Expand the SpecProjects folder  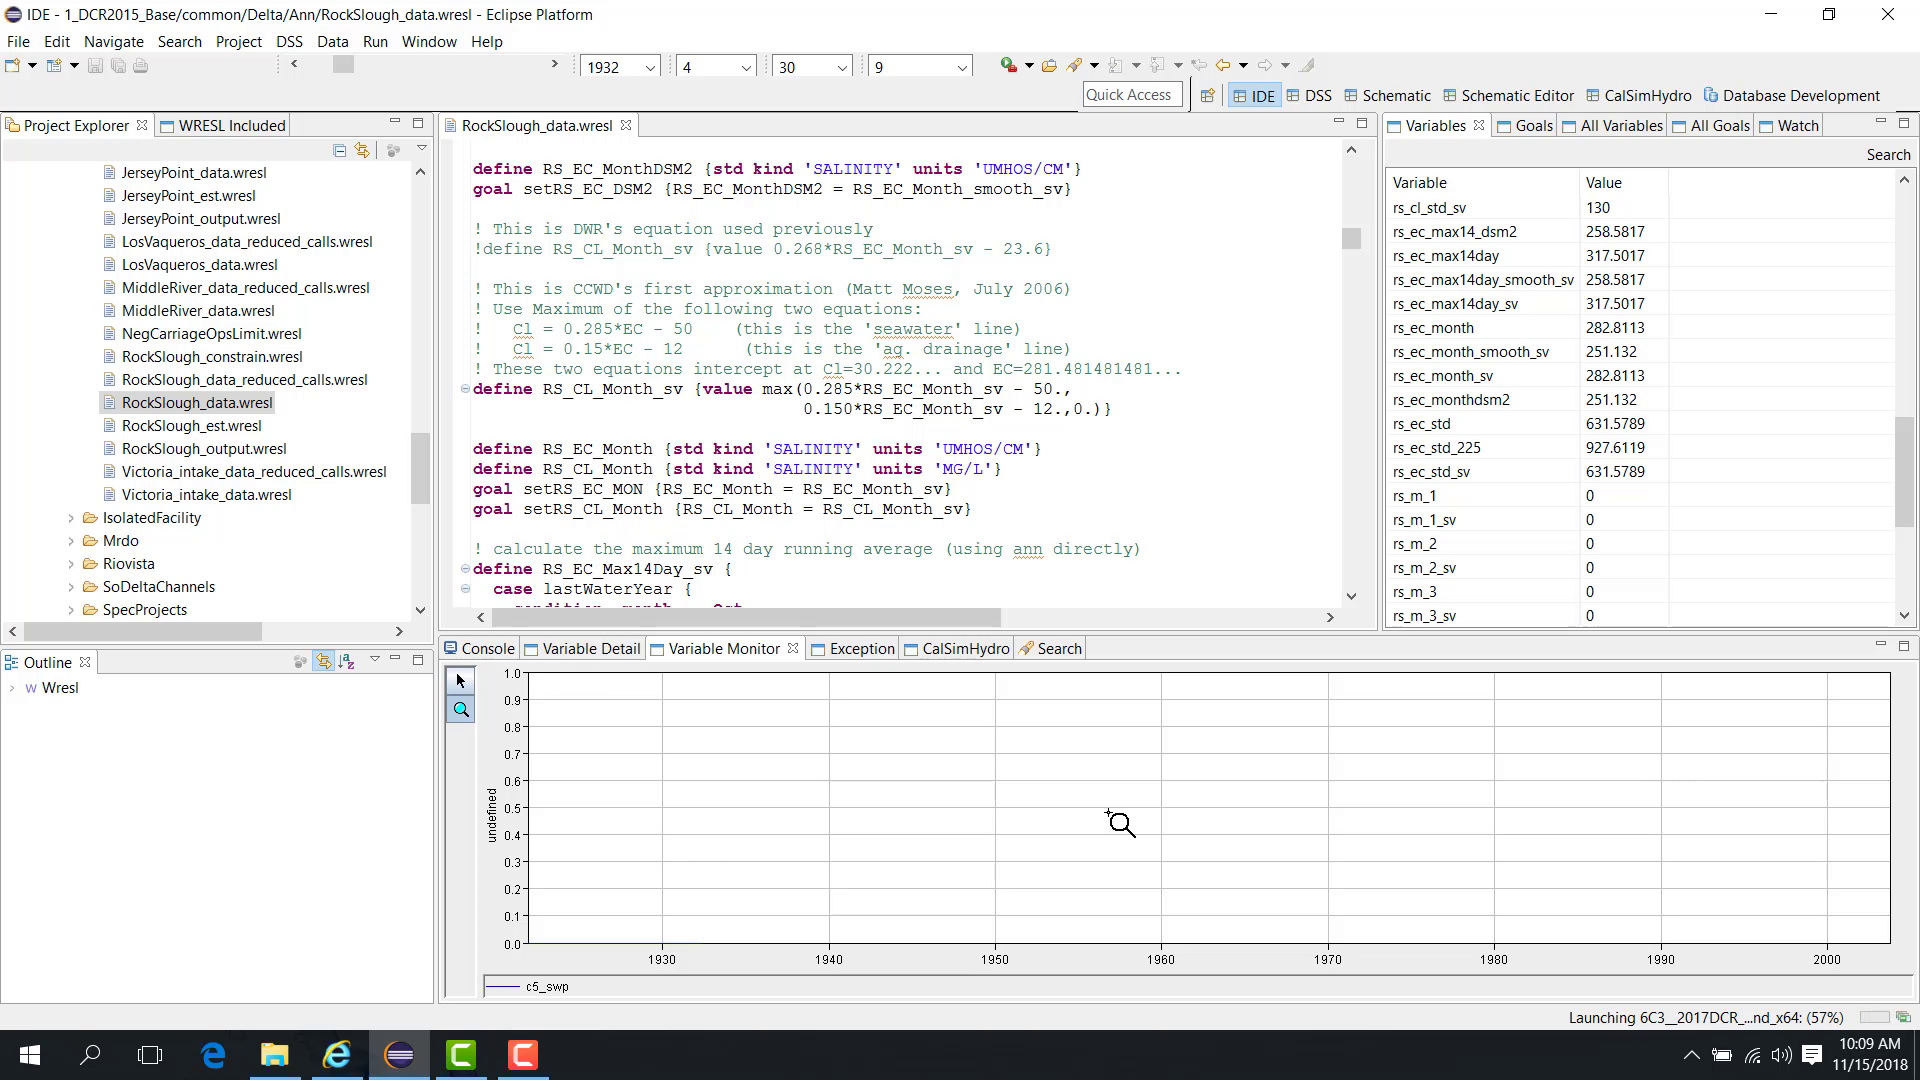click(x=71, y=610)
